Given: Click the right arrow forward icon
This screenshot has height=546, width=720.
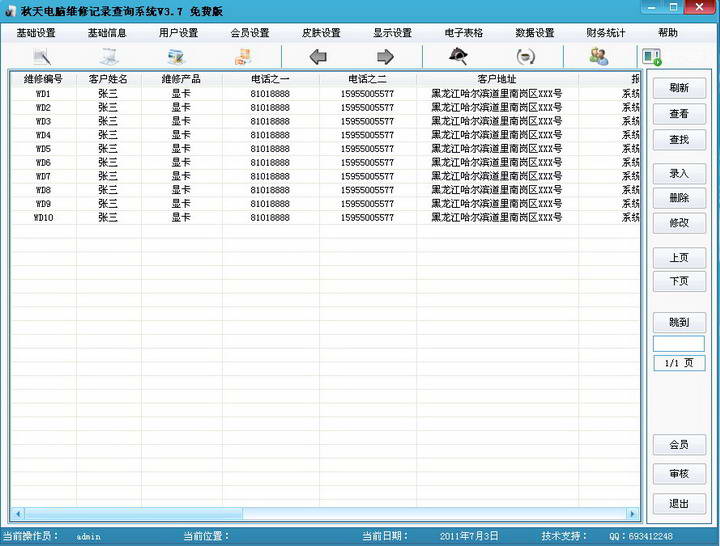Looking at the screenshot, I should click(385, 57).
